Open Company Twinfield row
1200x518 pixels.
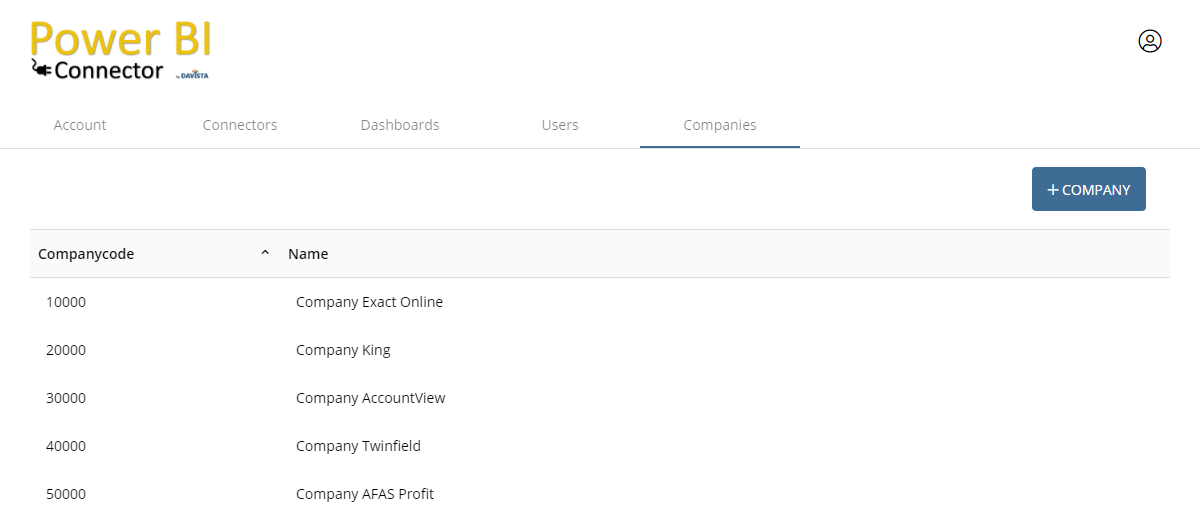click(x=600, y=446)
